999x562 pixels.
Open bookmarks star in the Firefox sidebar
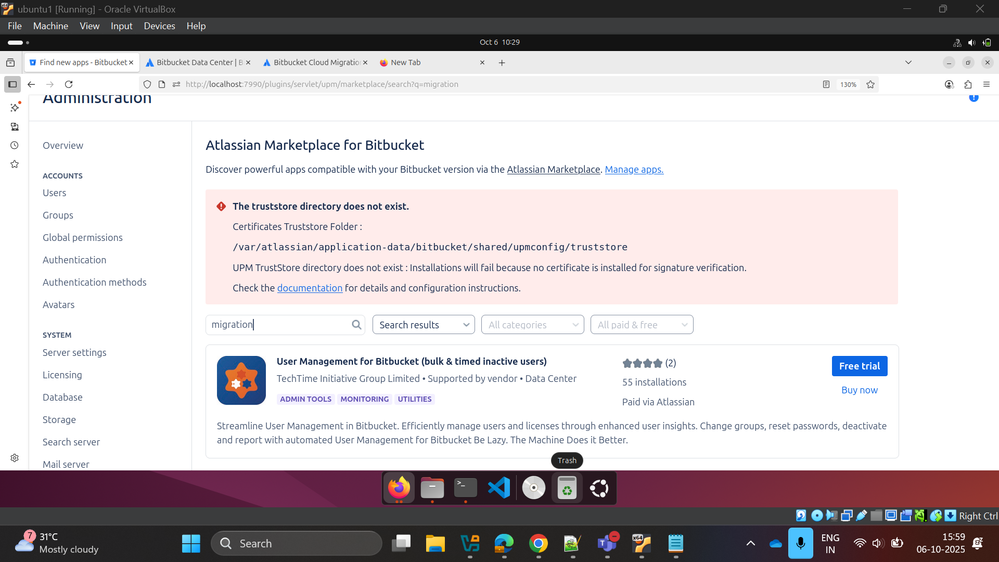click(x=15, y=164)
